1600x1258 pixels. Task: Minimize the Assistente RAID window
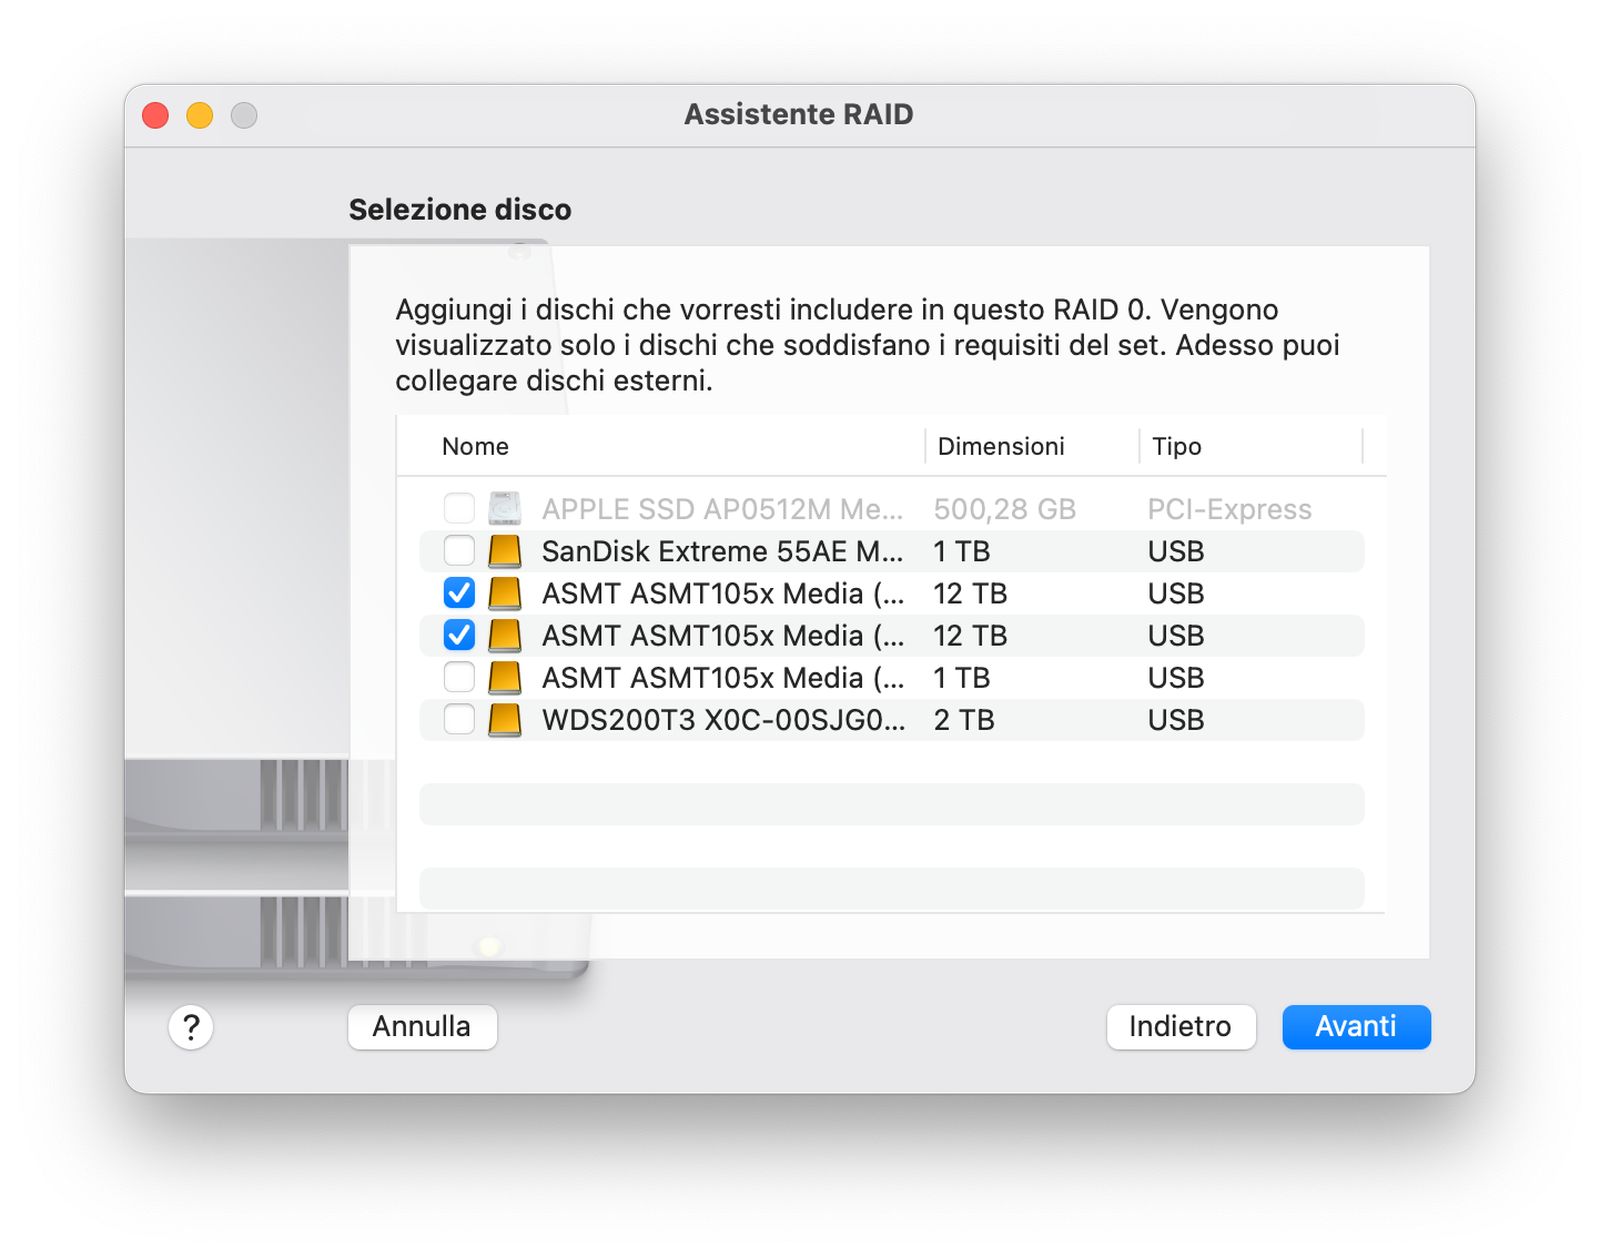coord(200,115)
